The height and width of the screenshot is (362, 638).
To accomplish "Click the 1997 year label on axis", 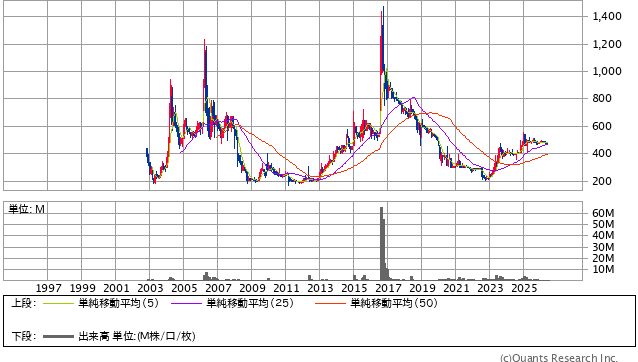I will (48, 288).
